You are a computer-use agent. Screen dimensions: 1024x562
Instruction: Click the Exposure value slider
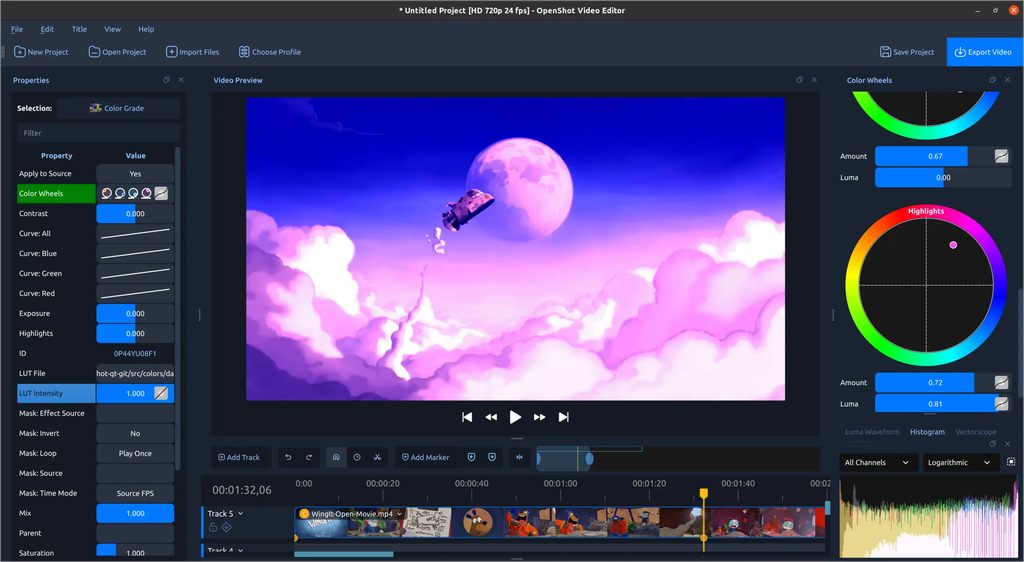[x=135, y=314]
